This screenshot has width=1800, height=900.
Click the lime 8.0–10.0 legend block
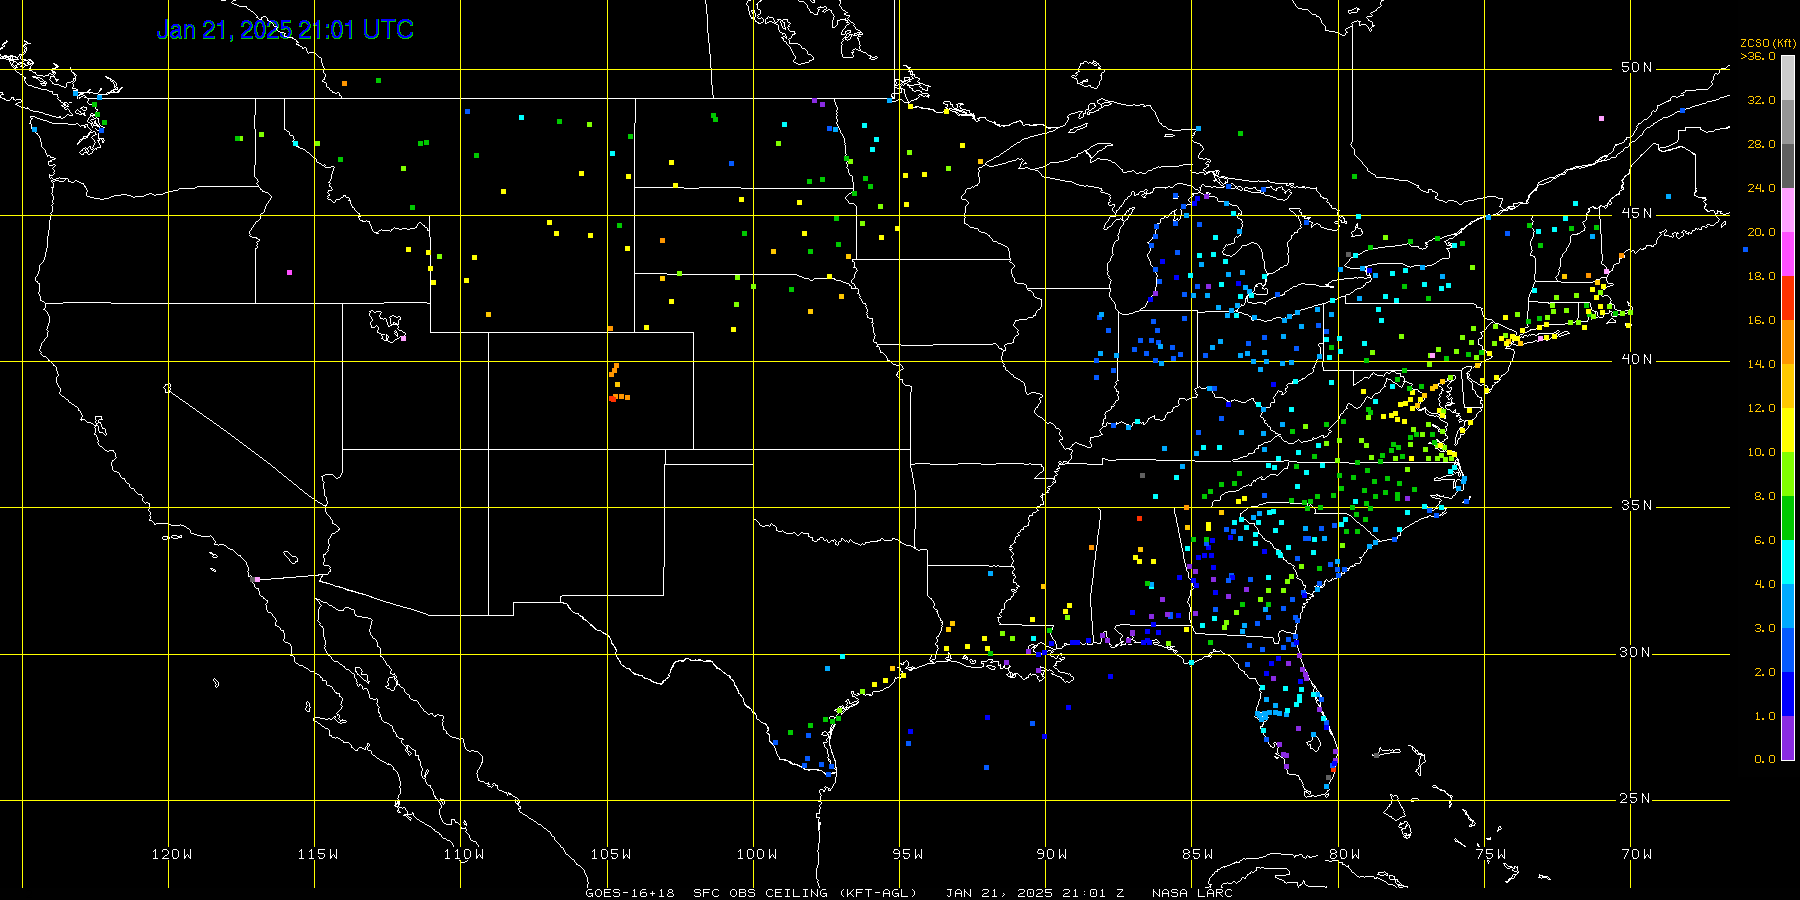click(x=1788, y=474)
